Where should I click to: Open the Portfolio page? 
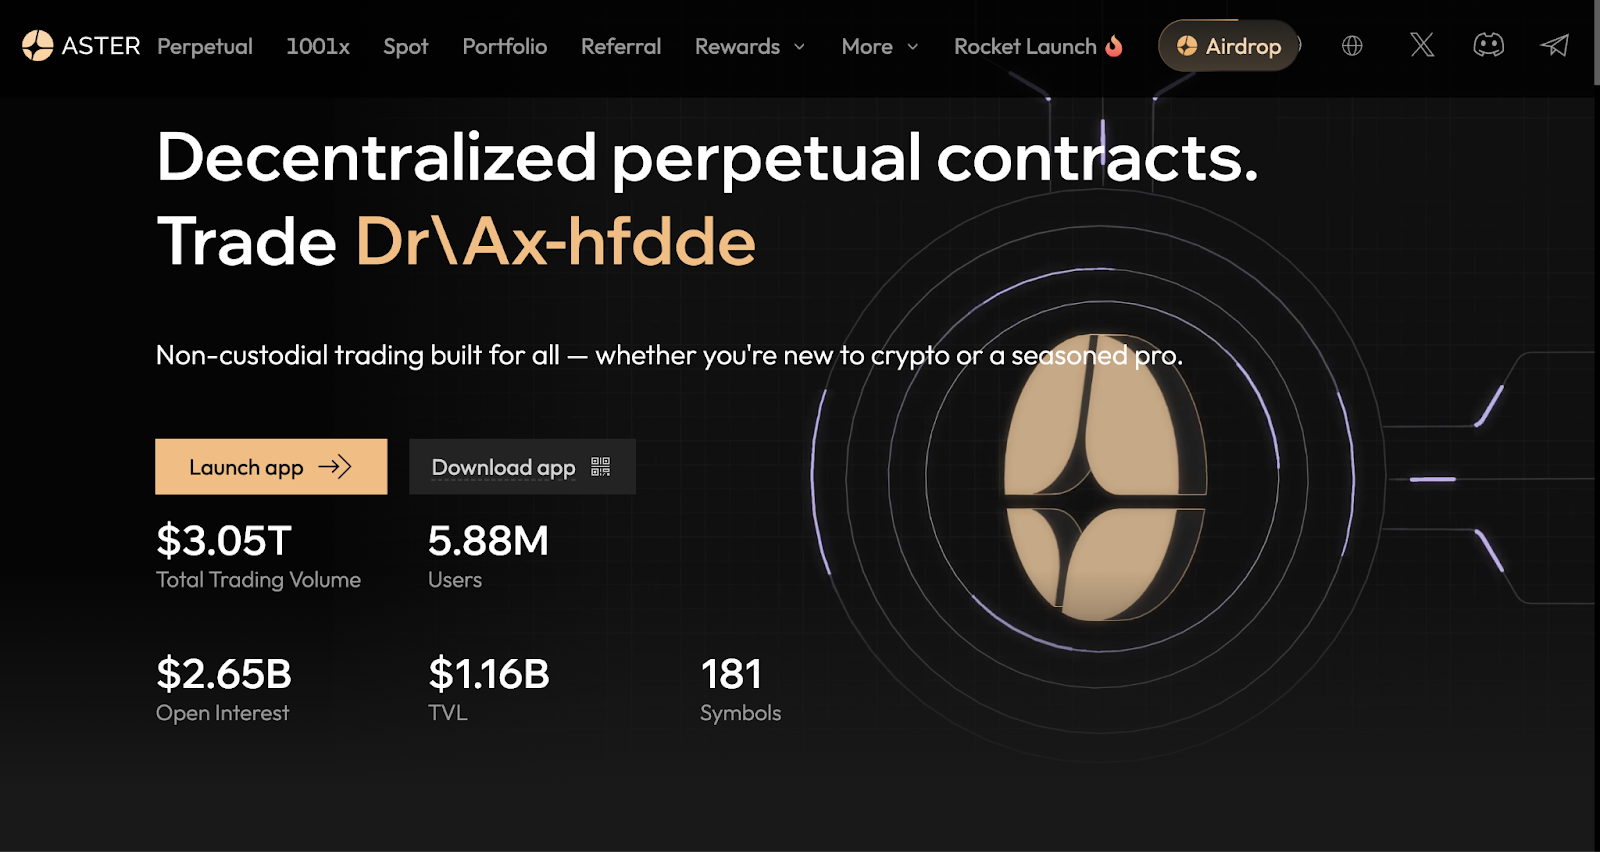tap(504, 47)
